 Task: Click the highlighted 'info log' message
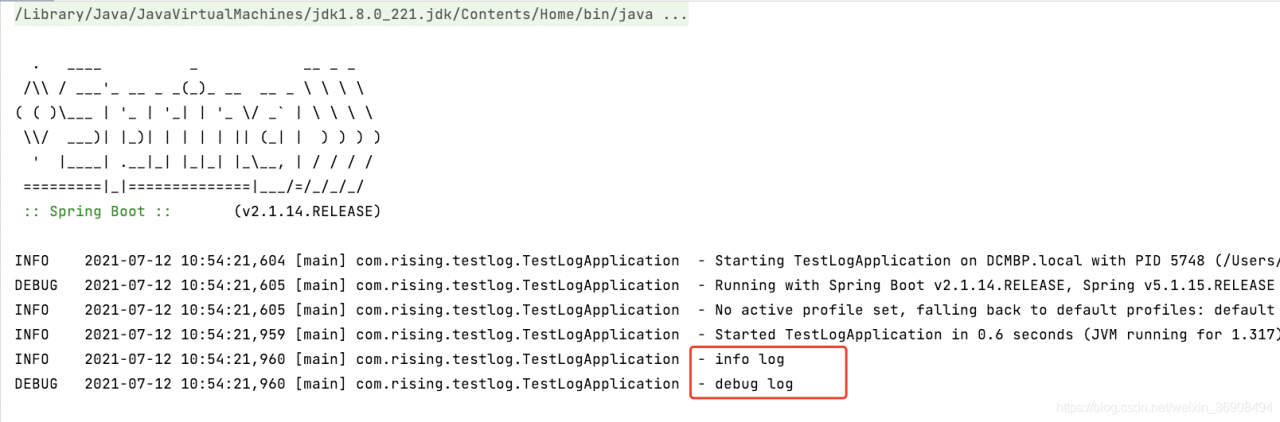point(751,359)
